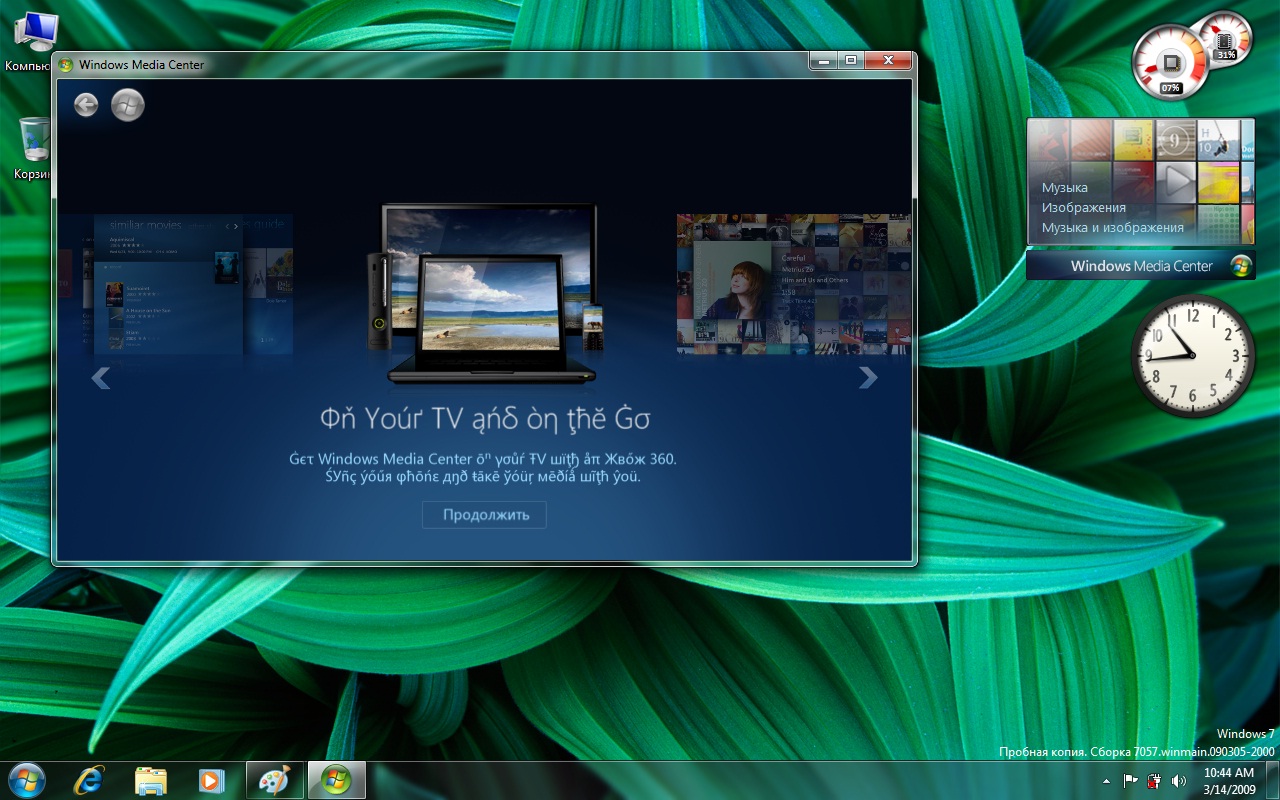Screen dimensions: 1280x800
Task: Open Action Center flag icon
Action: click(x=1131, y=780)
